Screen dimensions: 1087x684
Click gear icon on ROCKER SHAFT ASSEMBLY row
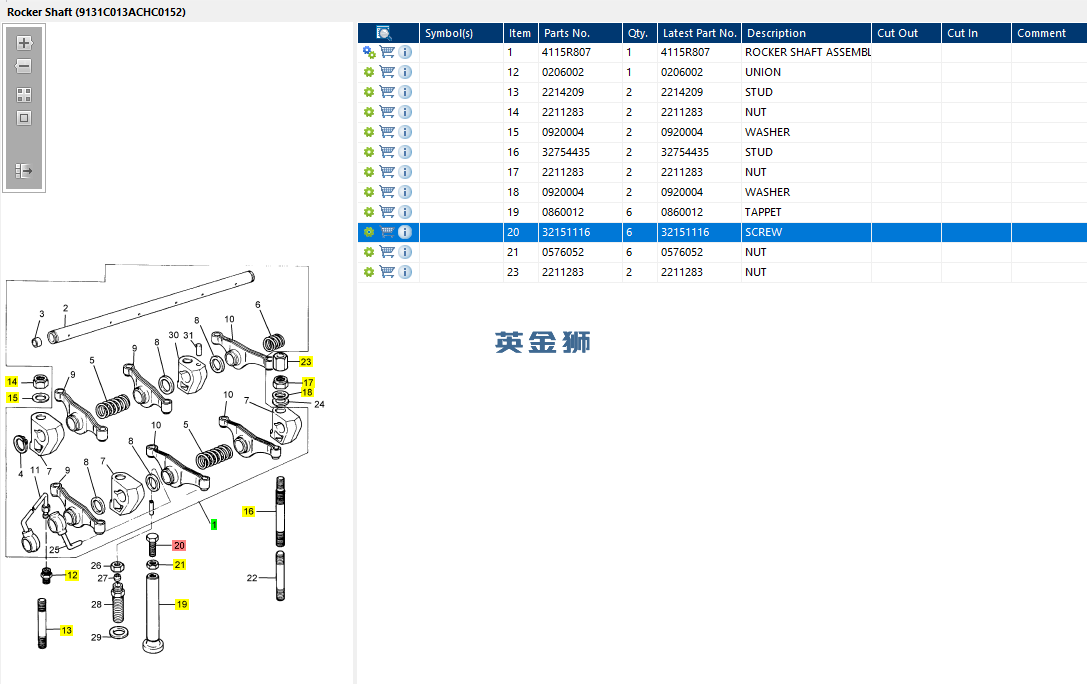[369, 52]
